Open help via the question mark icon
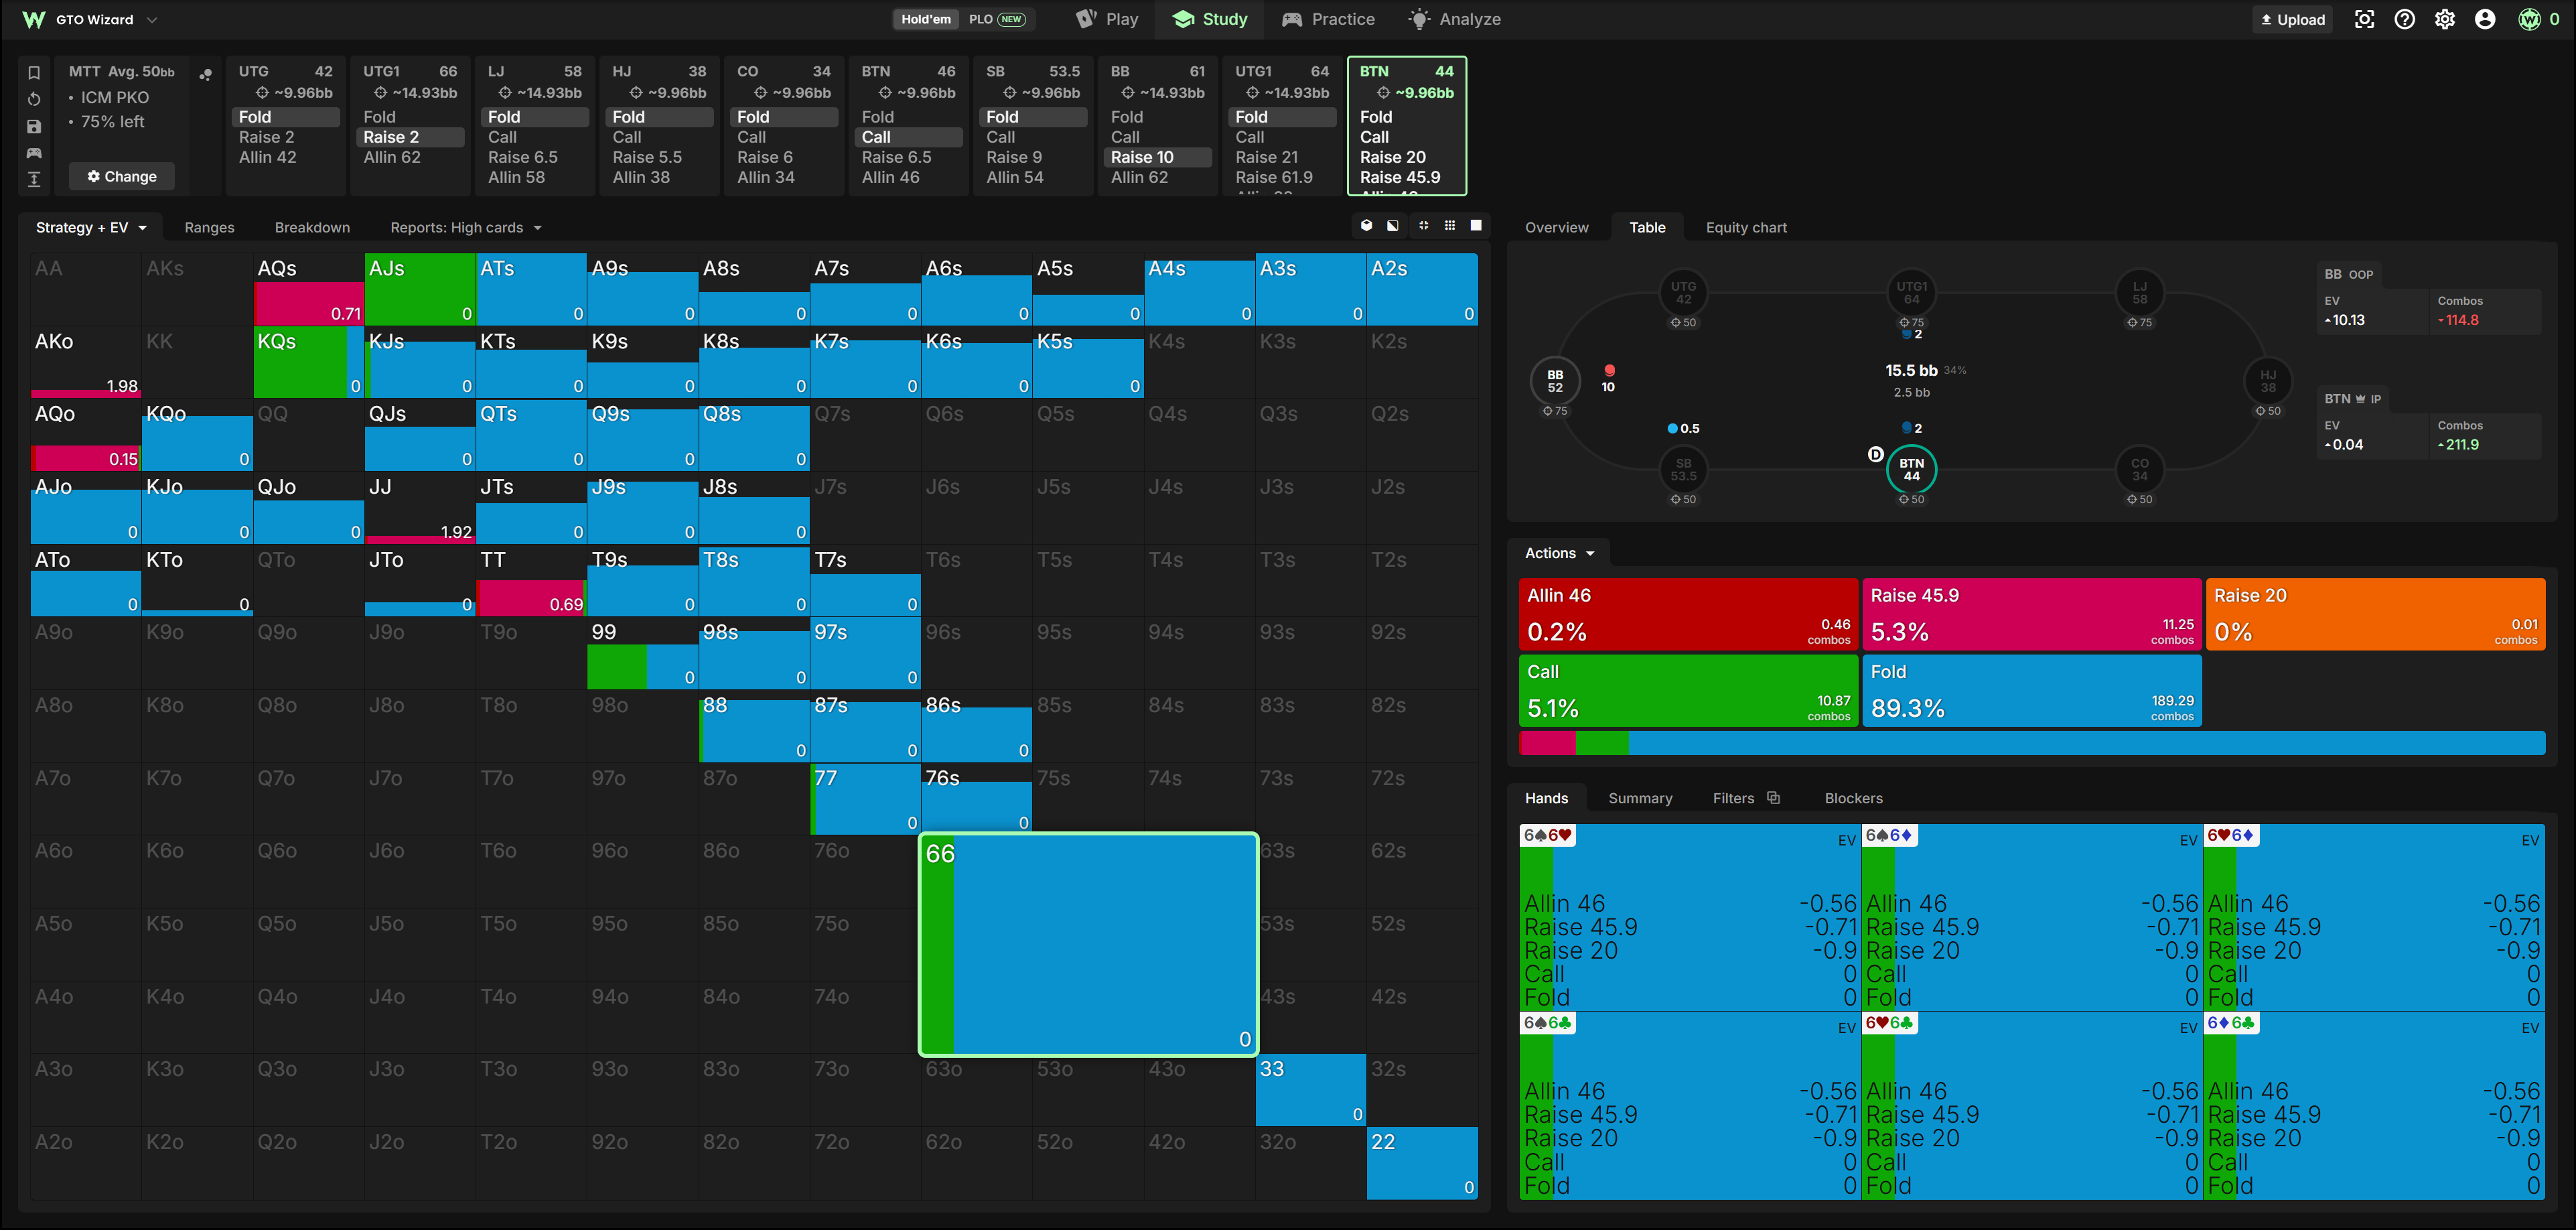The height and width of the screenshot is (1230, 2576). (x=2404, y=19)
